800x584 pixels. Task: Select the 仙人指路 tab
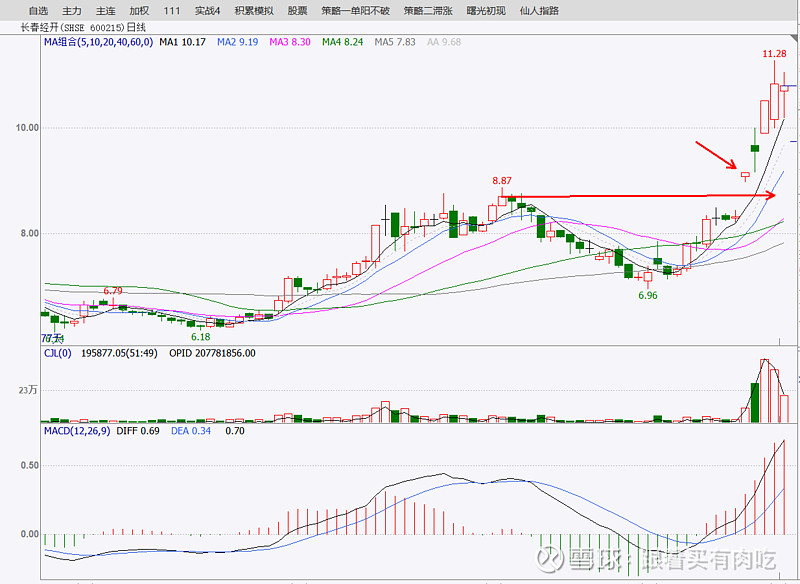coord(539,11)
